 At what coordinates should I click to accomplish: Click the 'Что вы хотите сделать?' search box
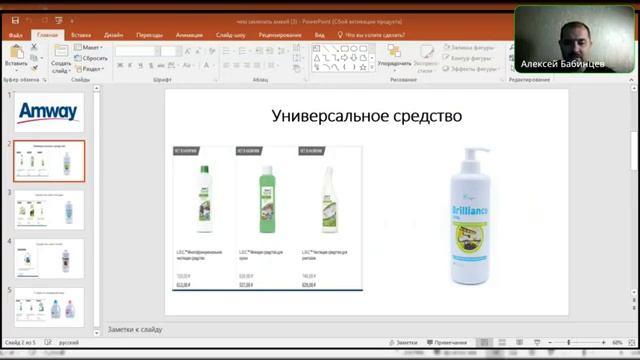(371, 35)
